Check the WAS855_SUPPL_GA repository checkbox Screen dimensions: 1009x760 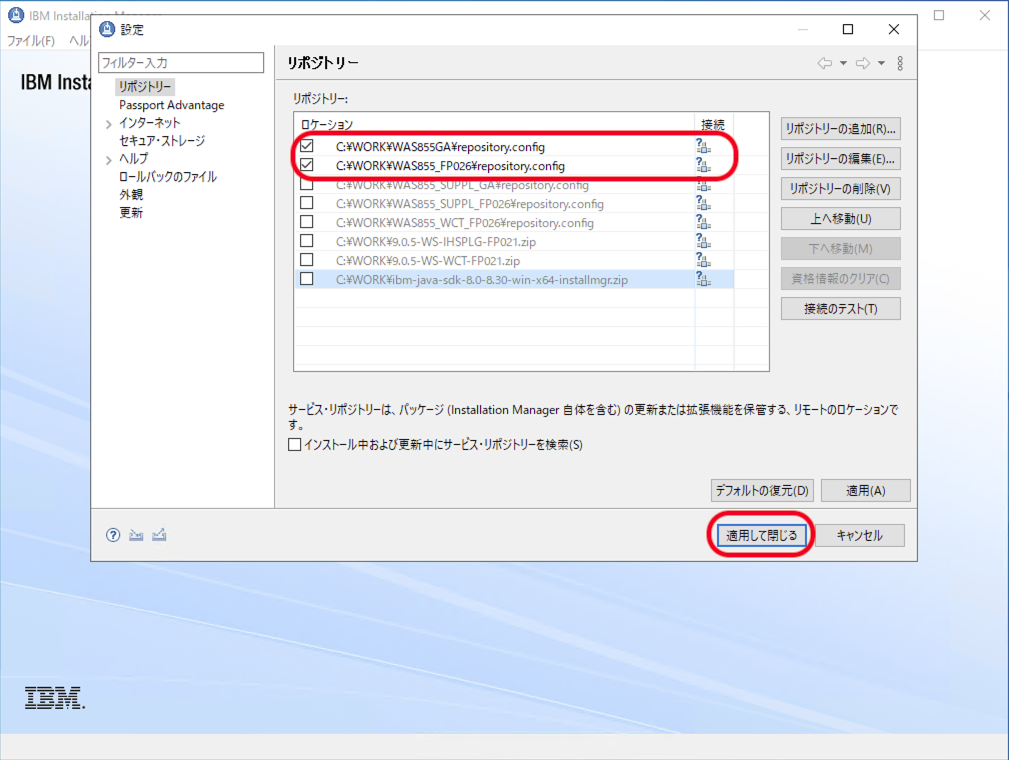point(307,185)
